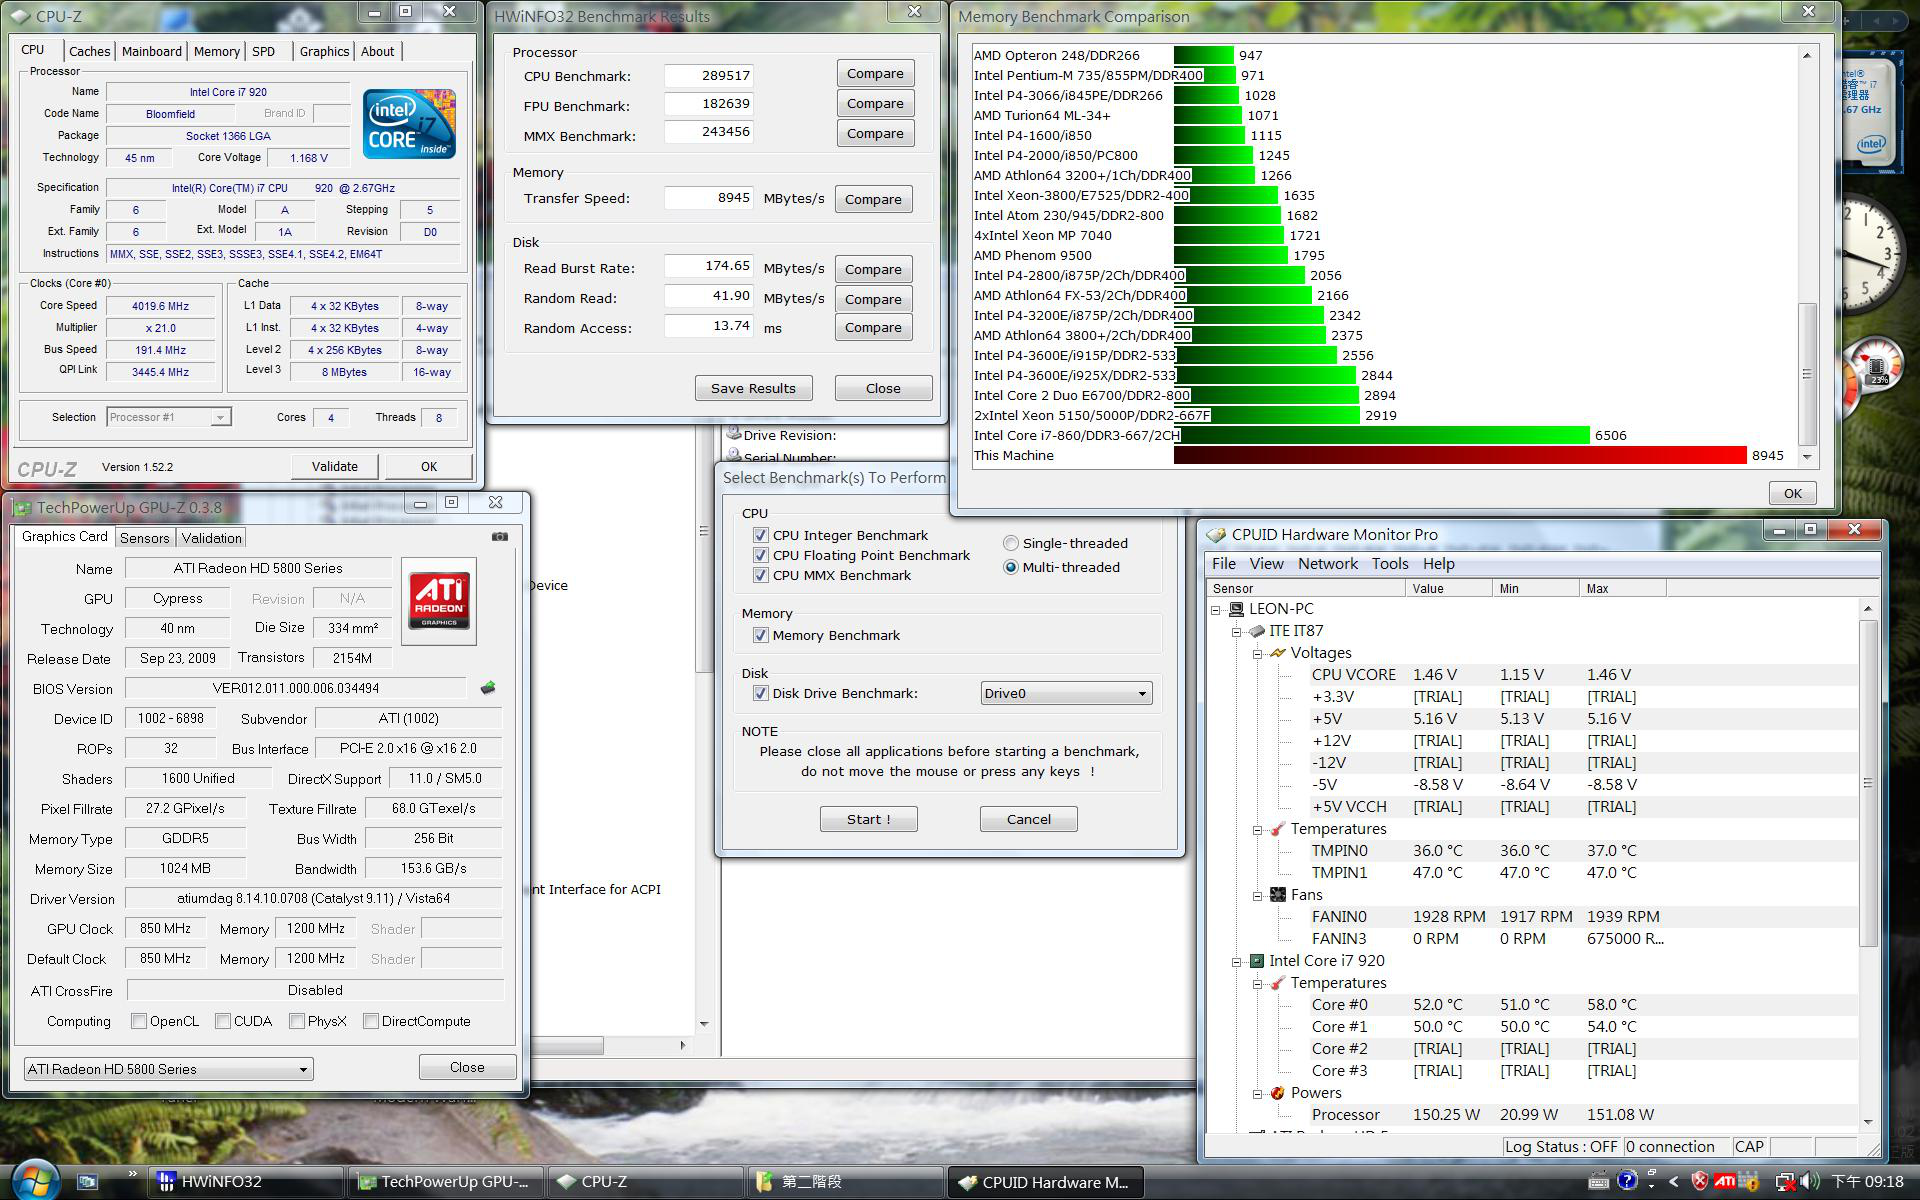Click the Validate button in CPU-Z
1920x1200 pixels.
[334, 466]
